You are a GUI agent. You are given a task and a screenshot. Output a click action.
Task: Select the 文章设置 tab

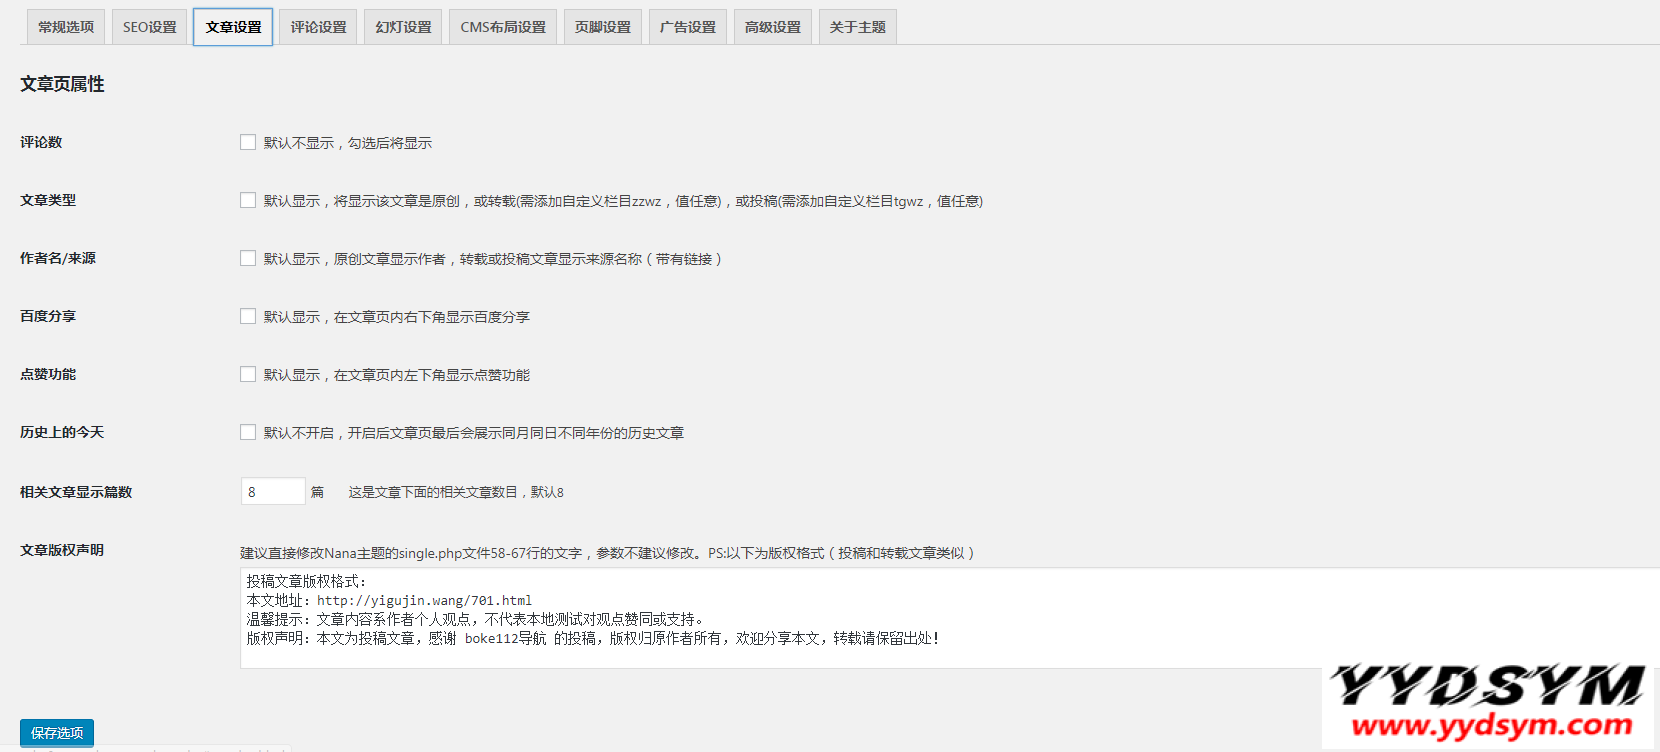click(233, 27)
